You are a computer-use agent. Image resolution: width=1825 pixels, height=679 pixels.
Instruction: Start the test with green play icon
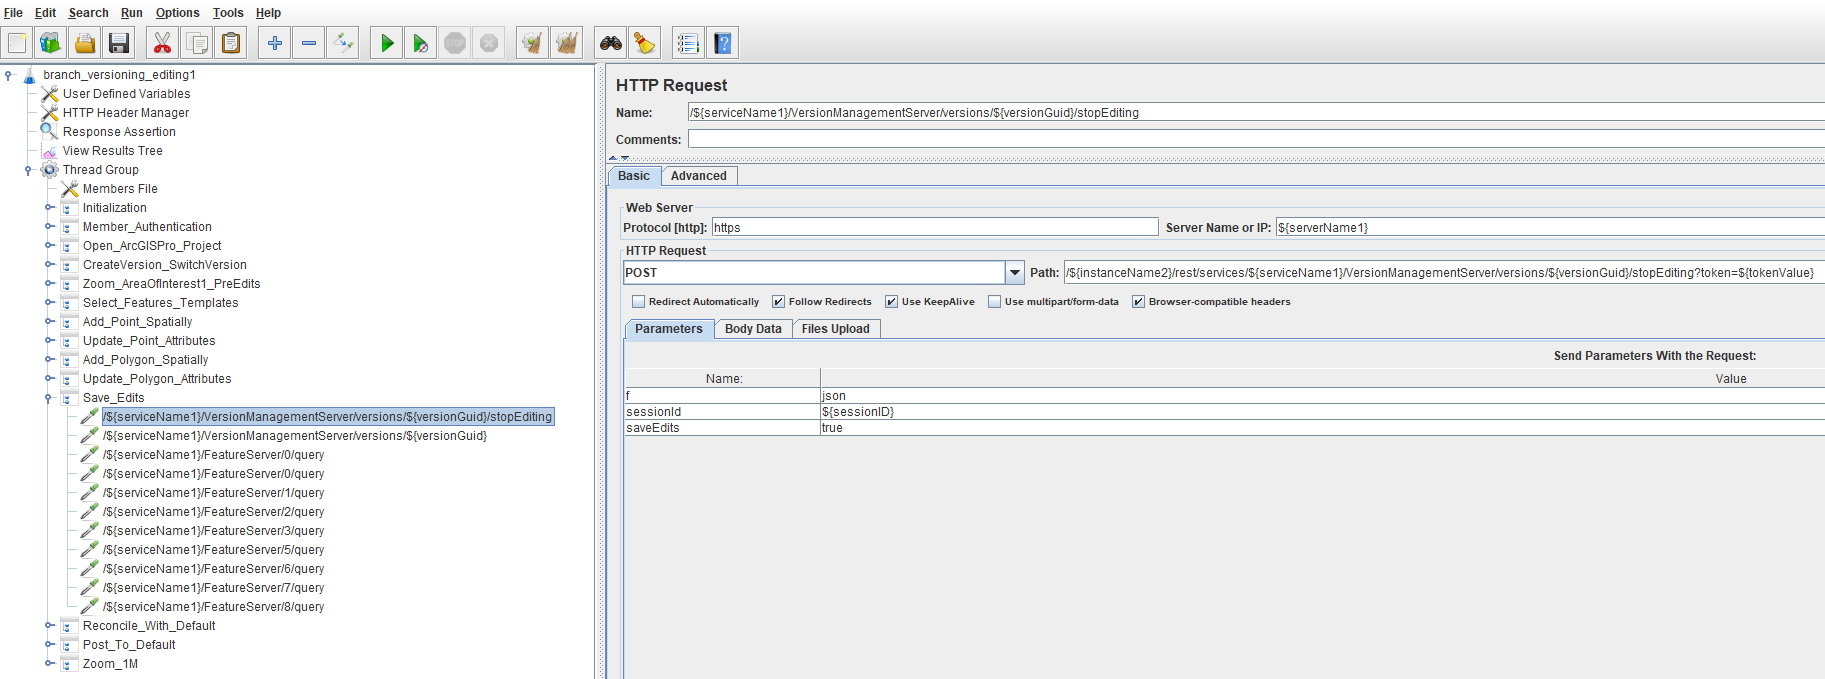[387, 43]
